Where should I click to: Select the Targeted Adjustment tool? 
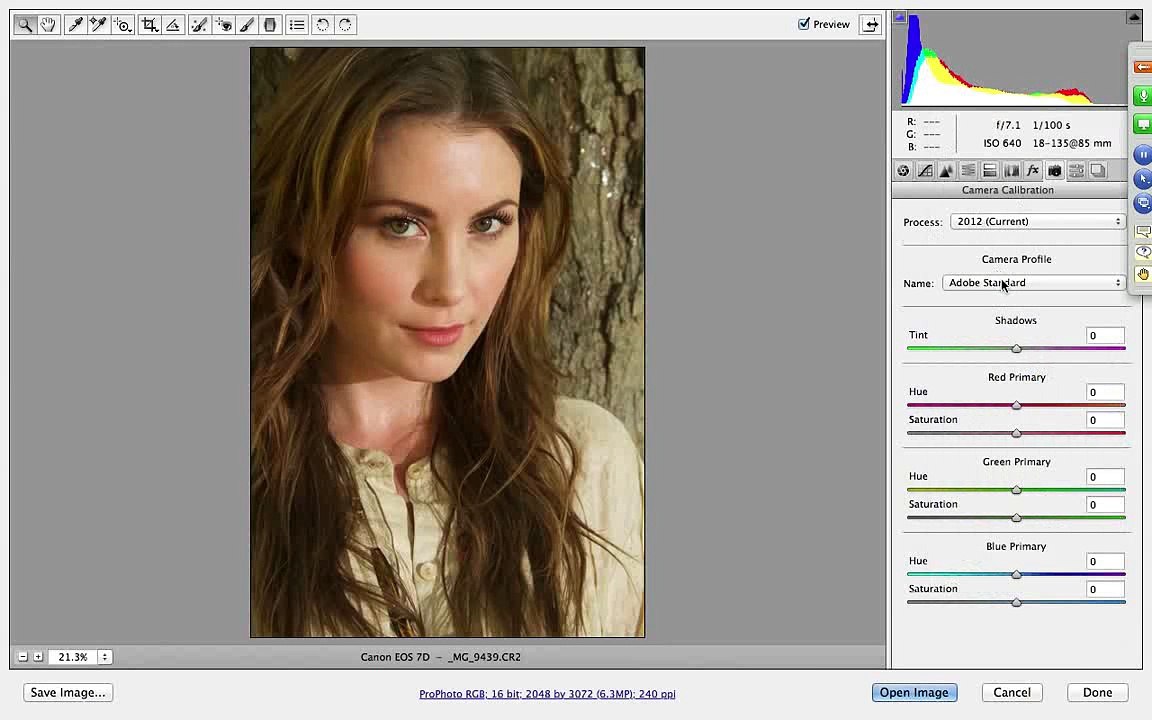(x=123, y=25)
